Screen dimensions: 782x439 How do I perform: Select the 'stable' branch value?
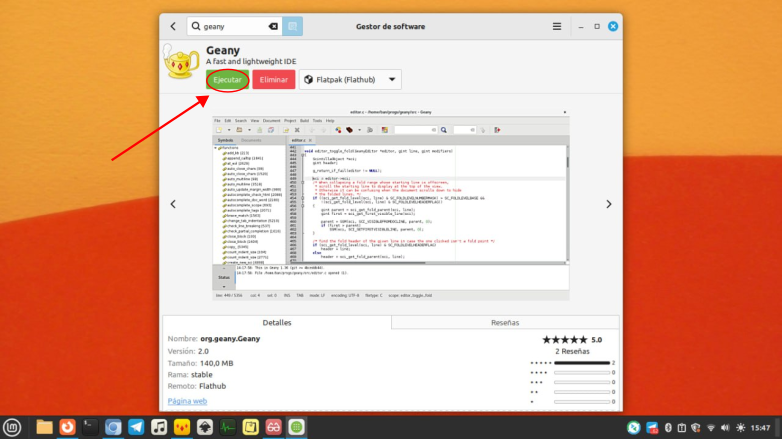(x=201, y=375)
